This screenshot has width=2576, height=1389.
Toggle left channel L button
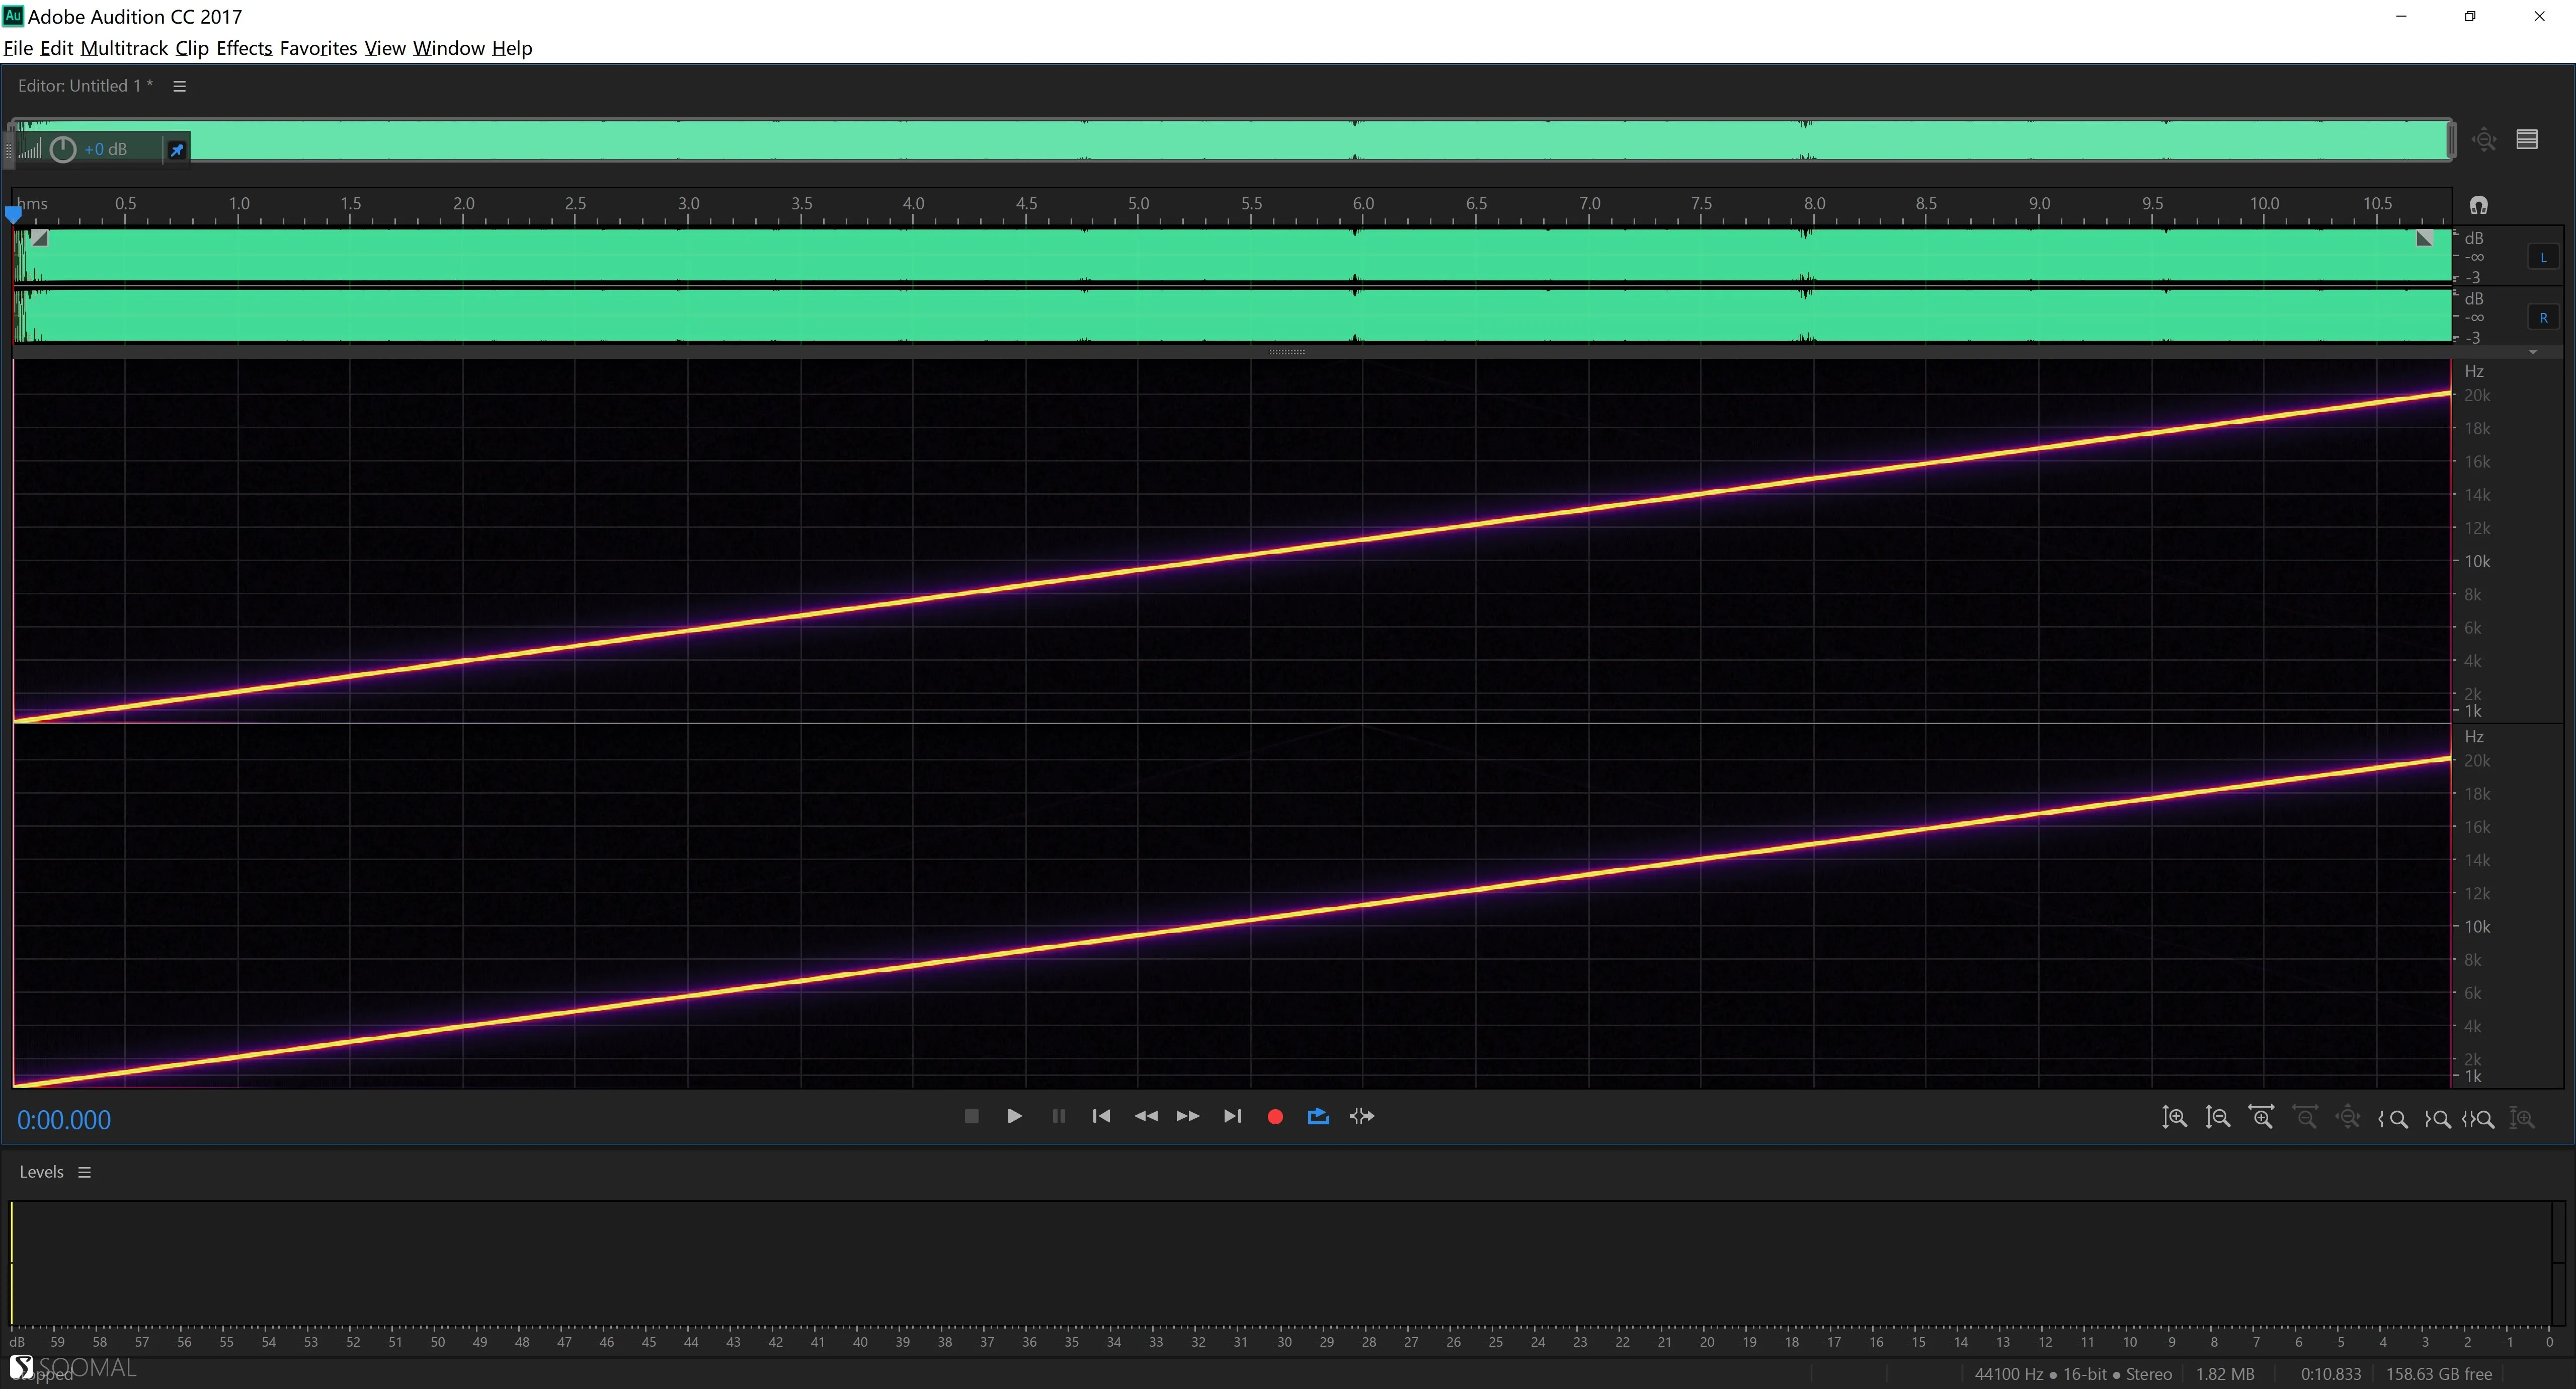2543,258
